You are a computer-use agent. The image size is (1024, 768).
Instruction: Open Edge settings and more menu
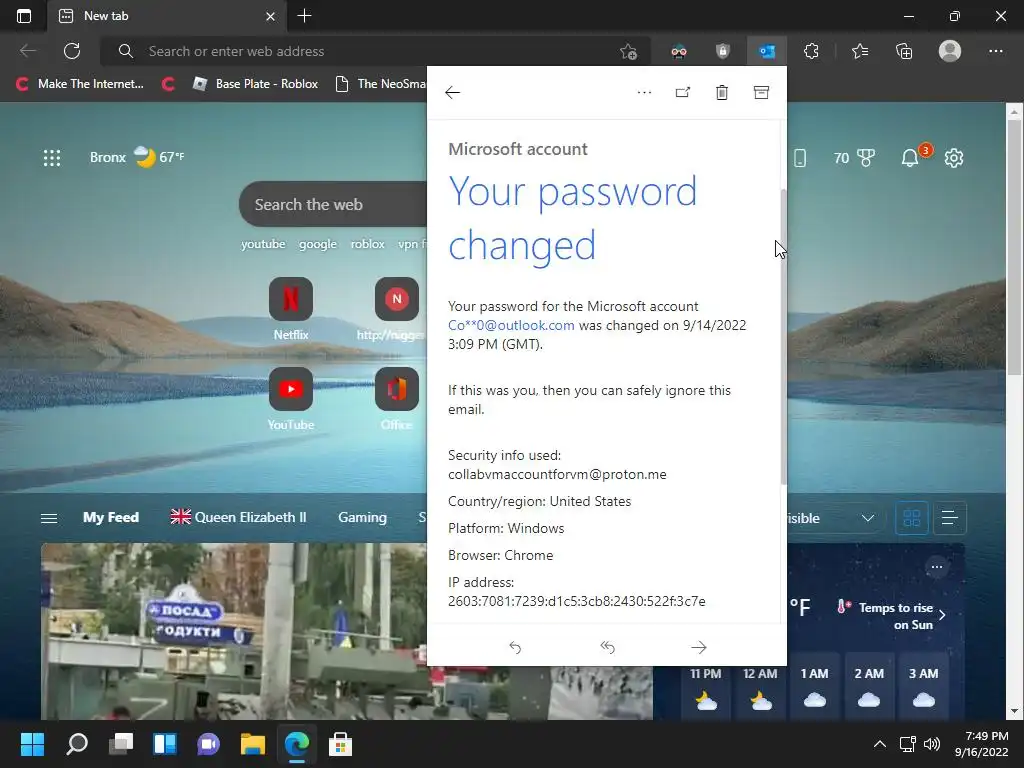pos(995,51)
